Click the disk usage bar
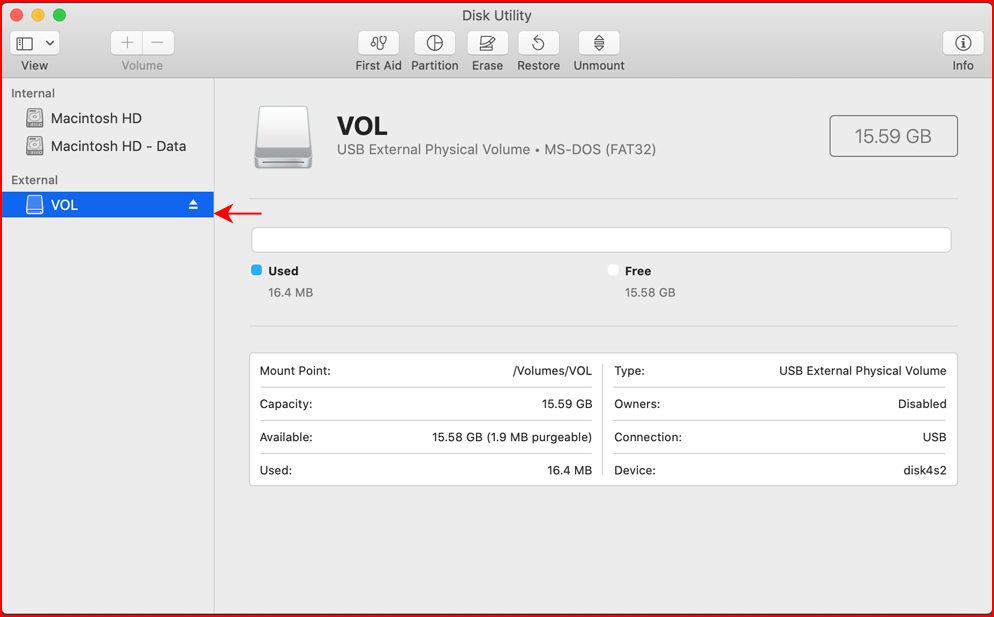The height and width of the screenshot is (617, 994). click(x=601, y=240)
